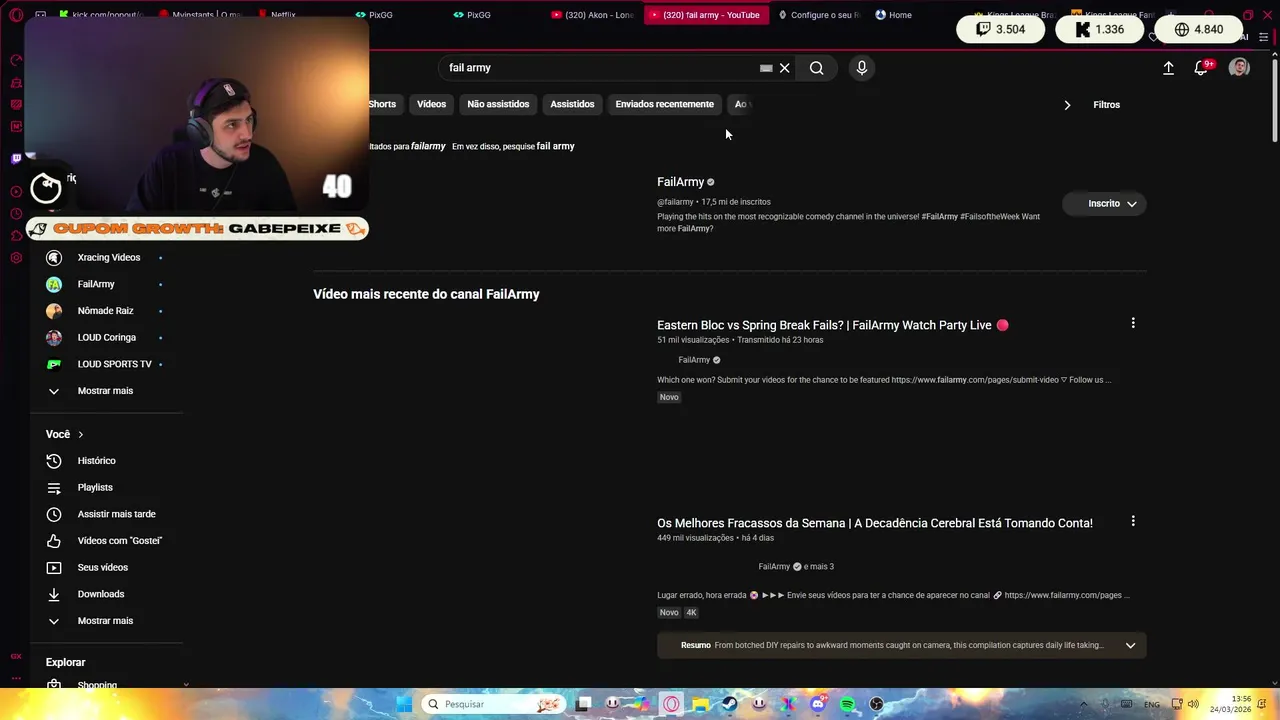
Task: Switch to the Akon browser tab
Action: tap(592, 15)
